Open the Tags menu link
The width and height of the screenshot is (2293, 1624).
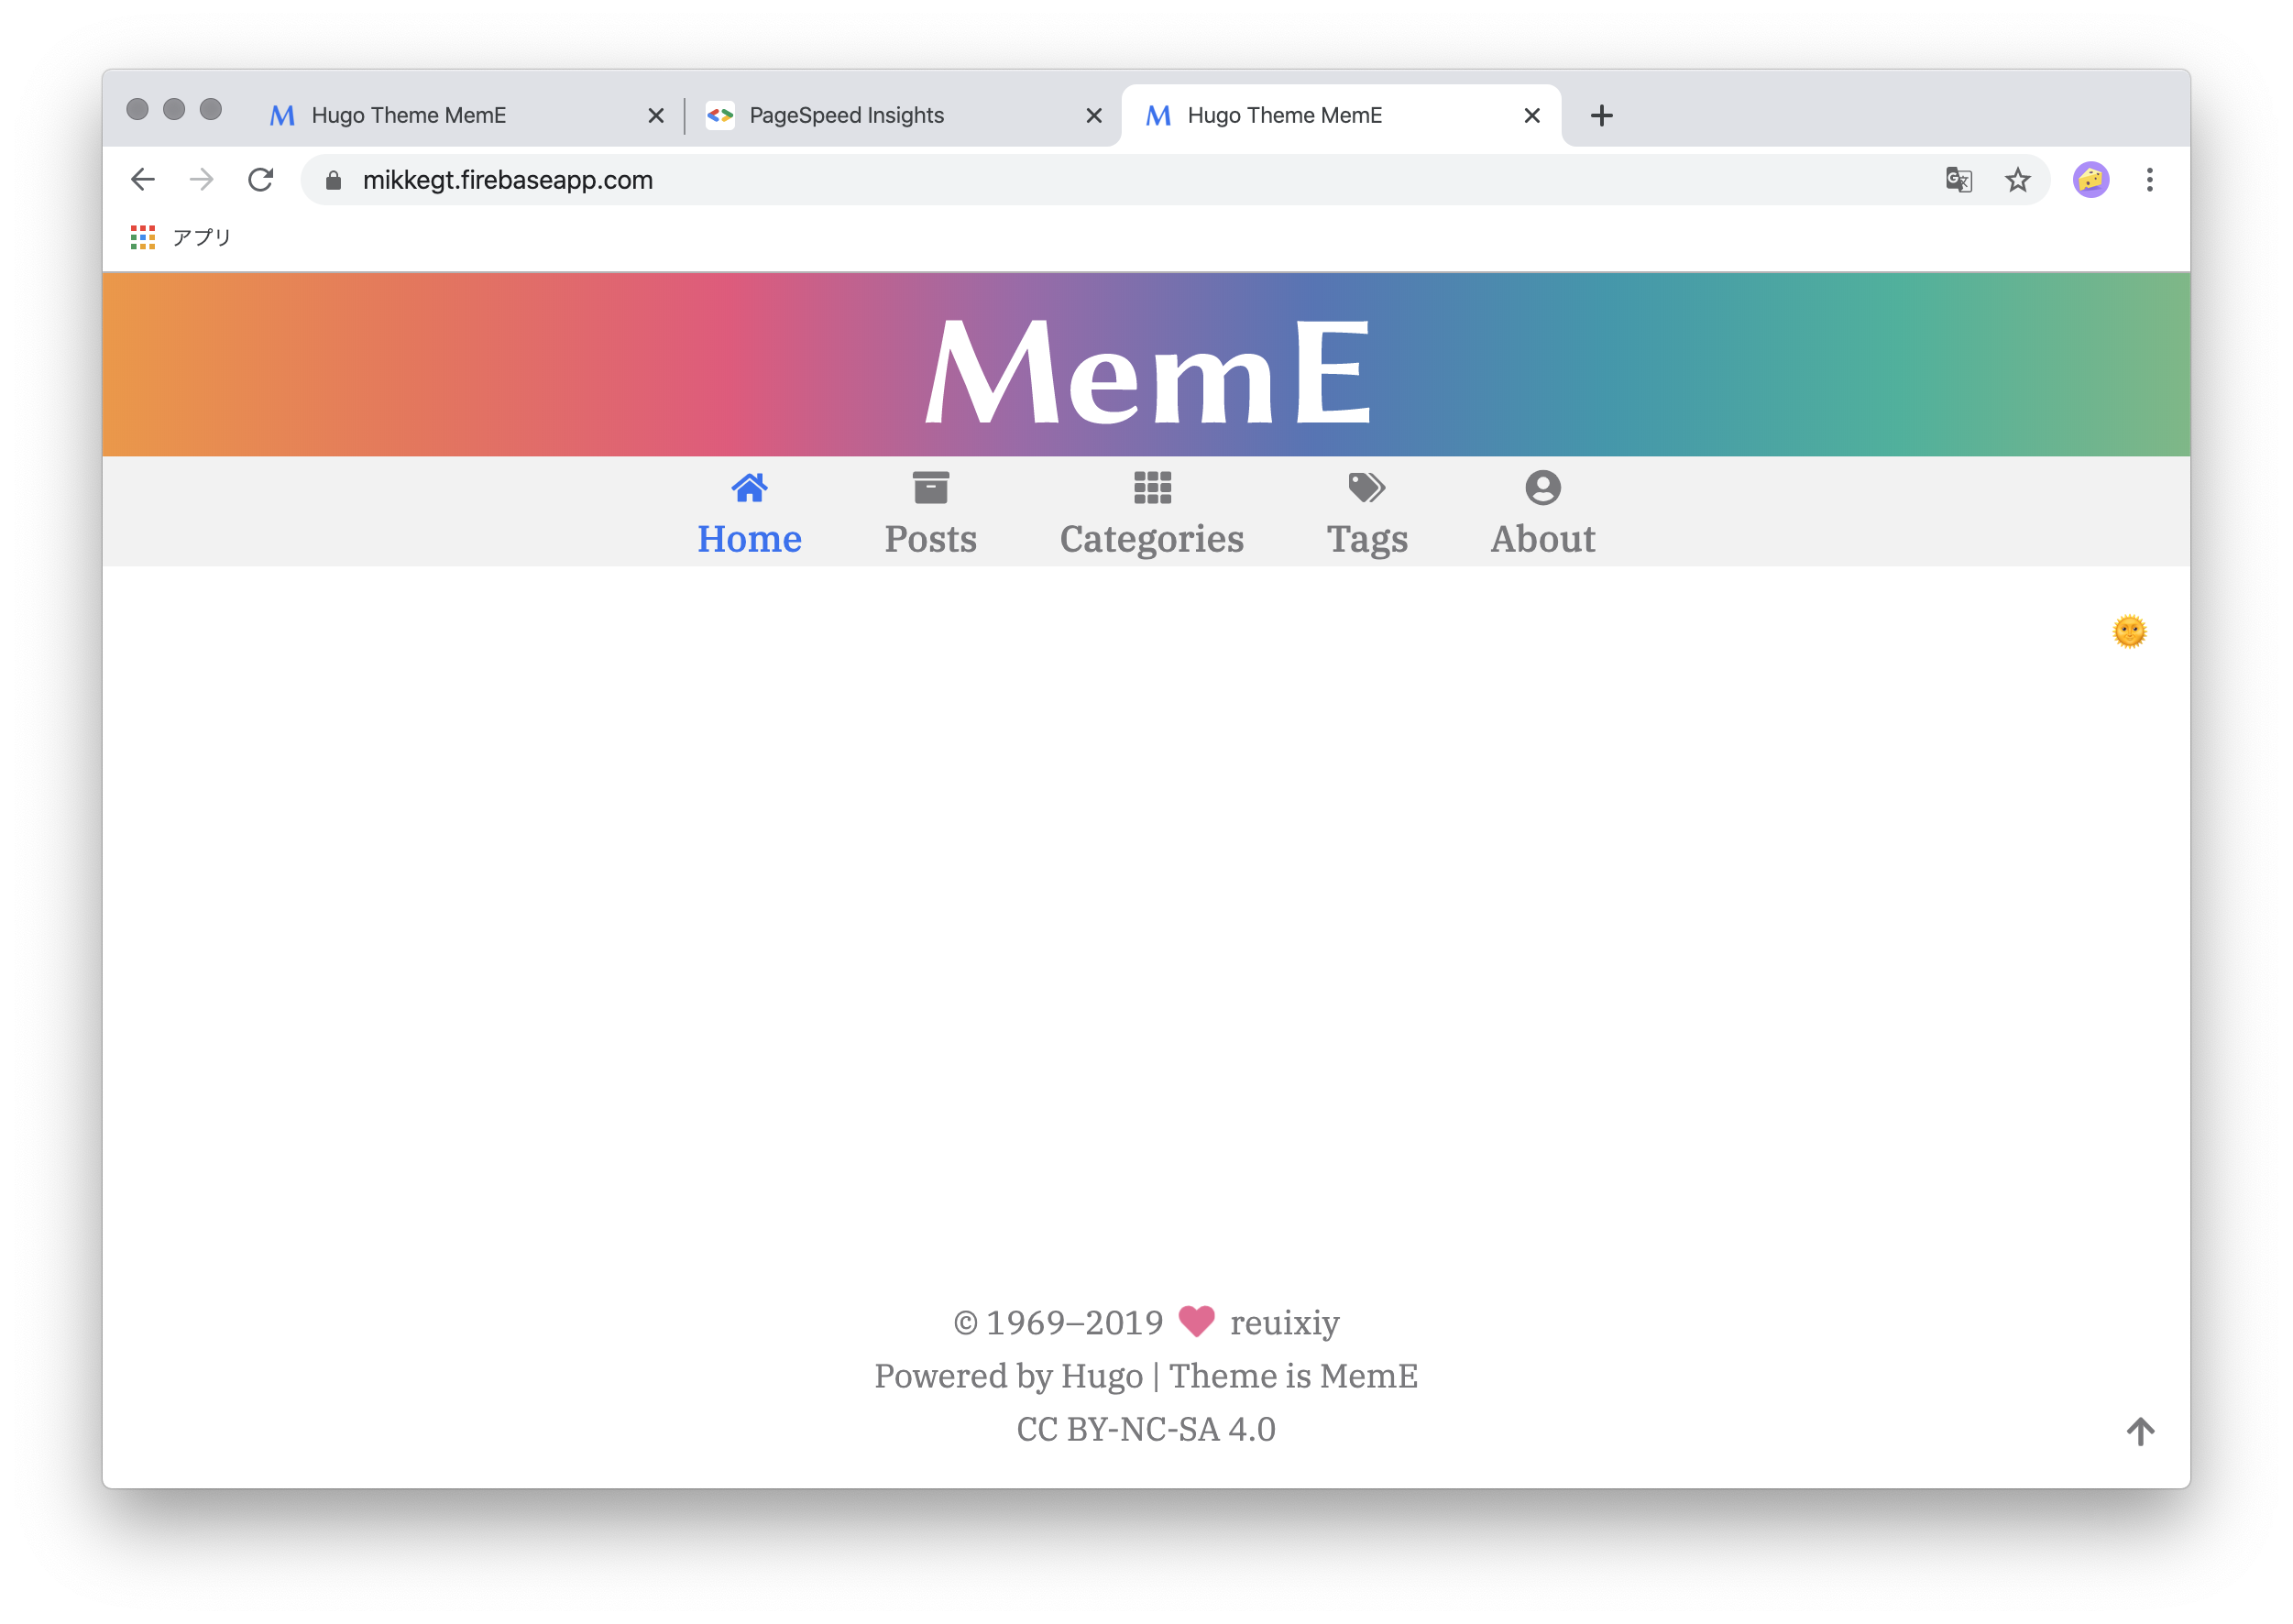[1366, 539]
